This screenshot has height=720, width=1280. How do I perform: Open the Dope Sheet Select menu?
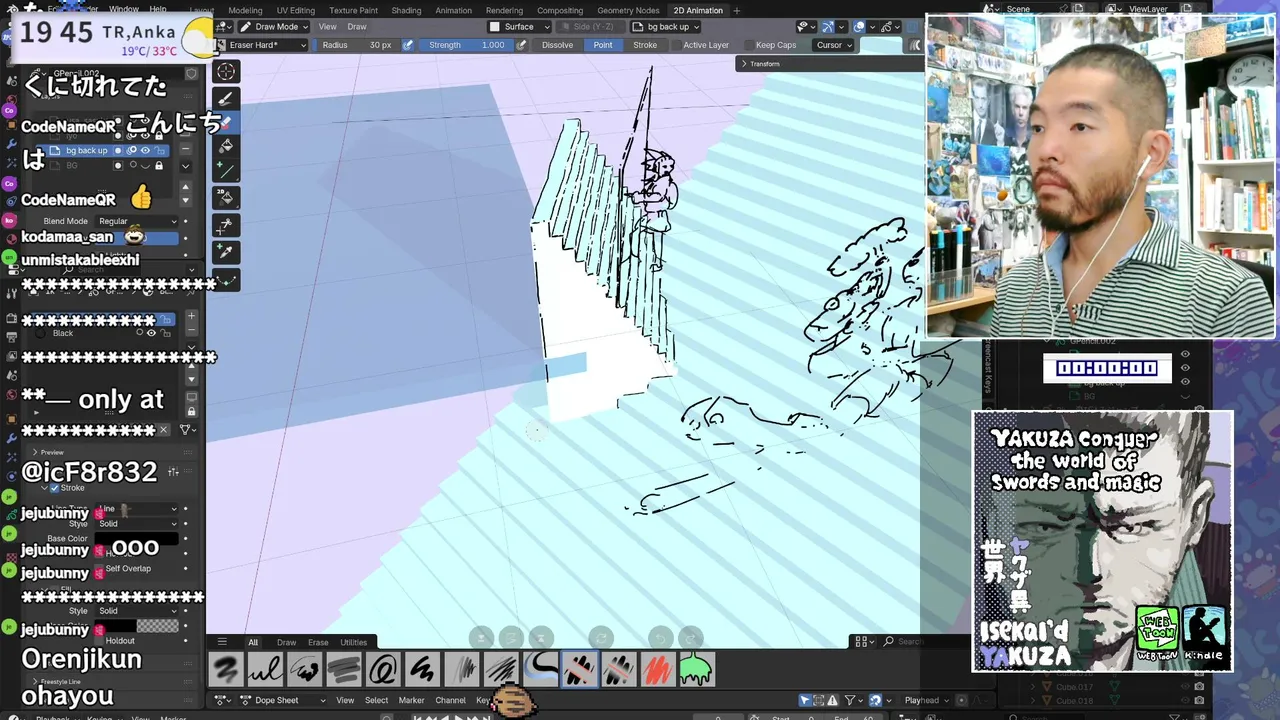[x=376, y=700]
